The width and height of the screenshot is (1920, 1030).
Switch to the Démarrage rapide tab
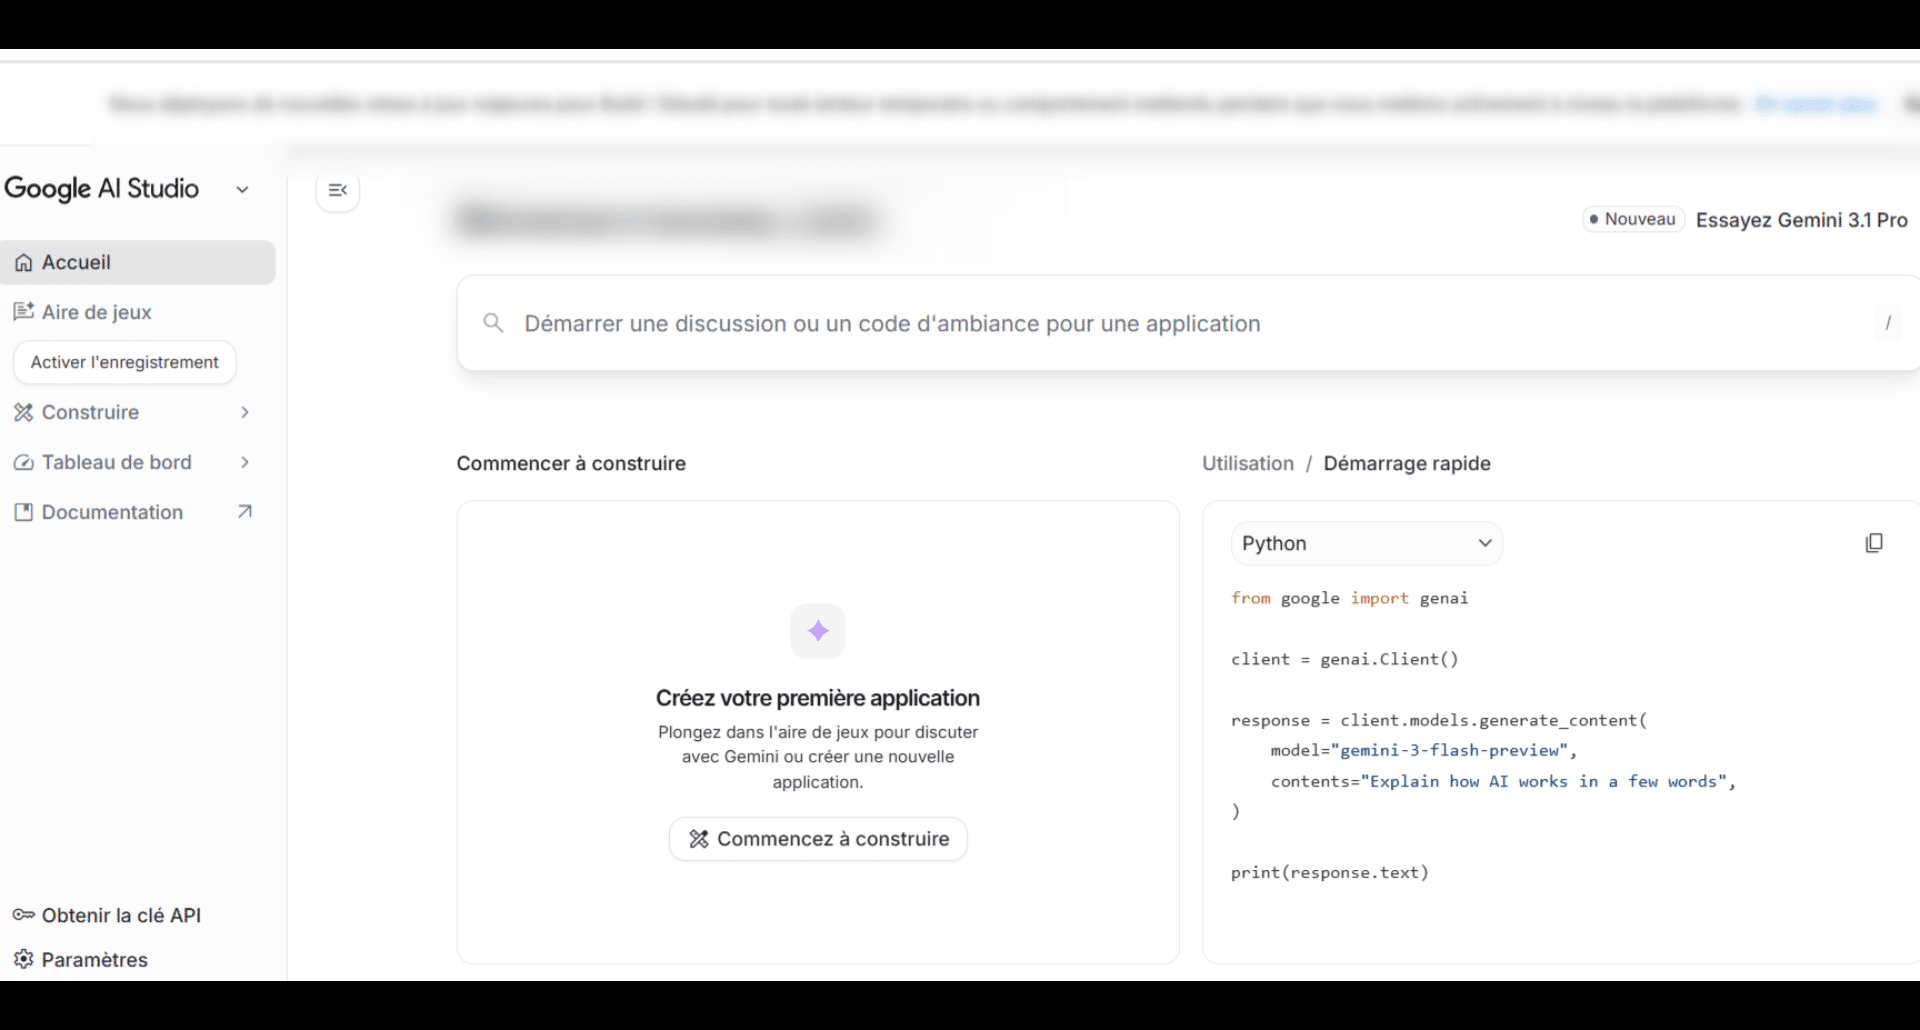pyautogui.click(x=1407, y=463)
